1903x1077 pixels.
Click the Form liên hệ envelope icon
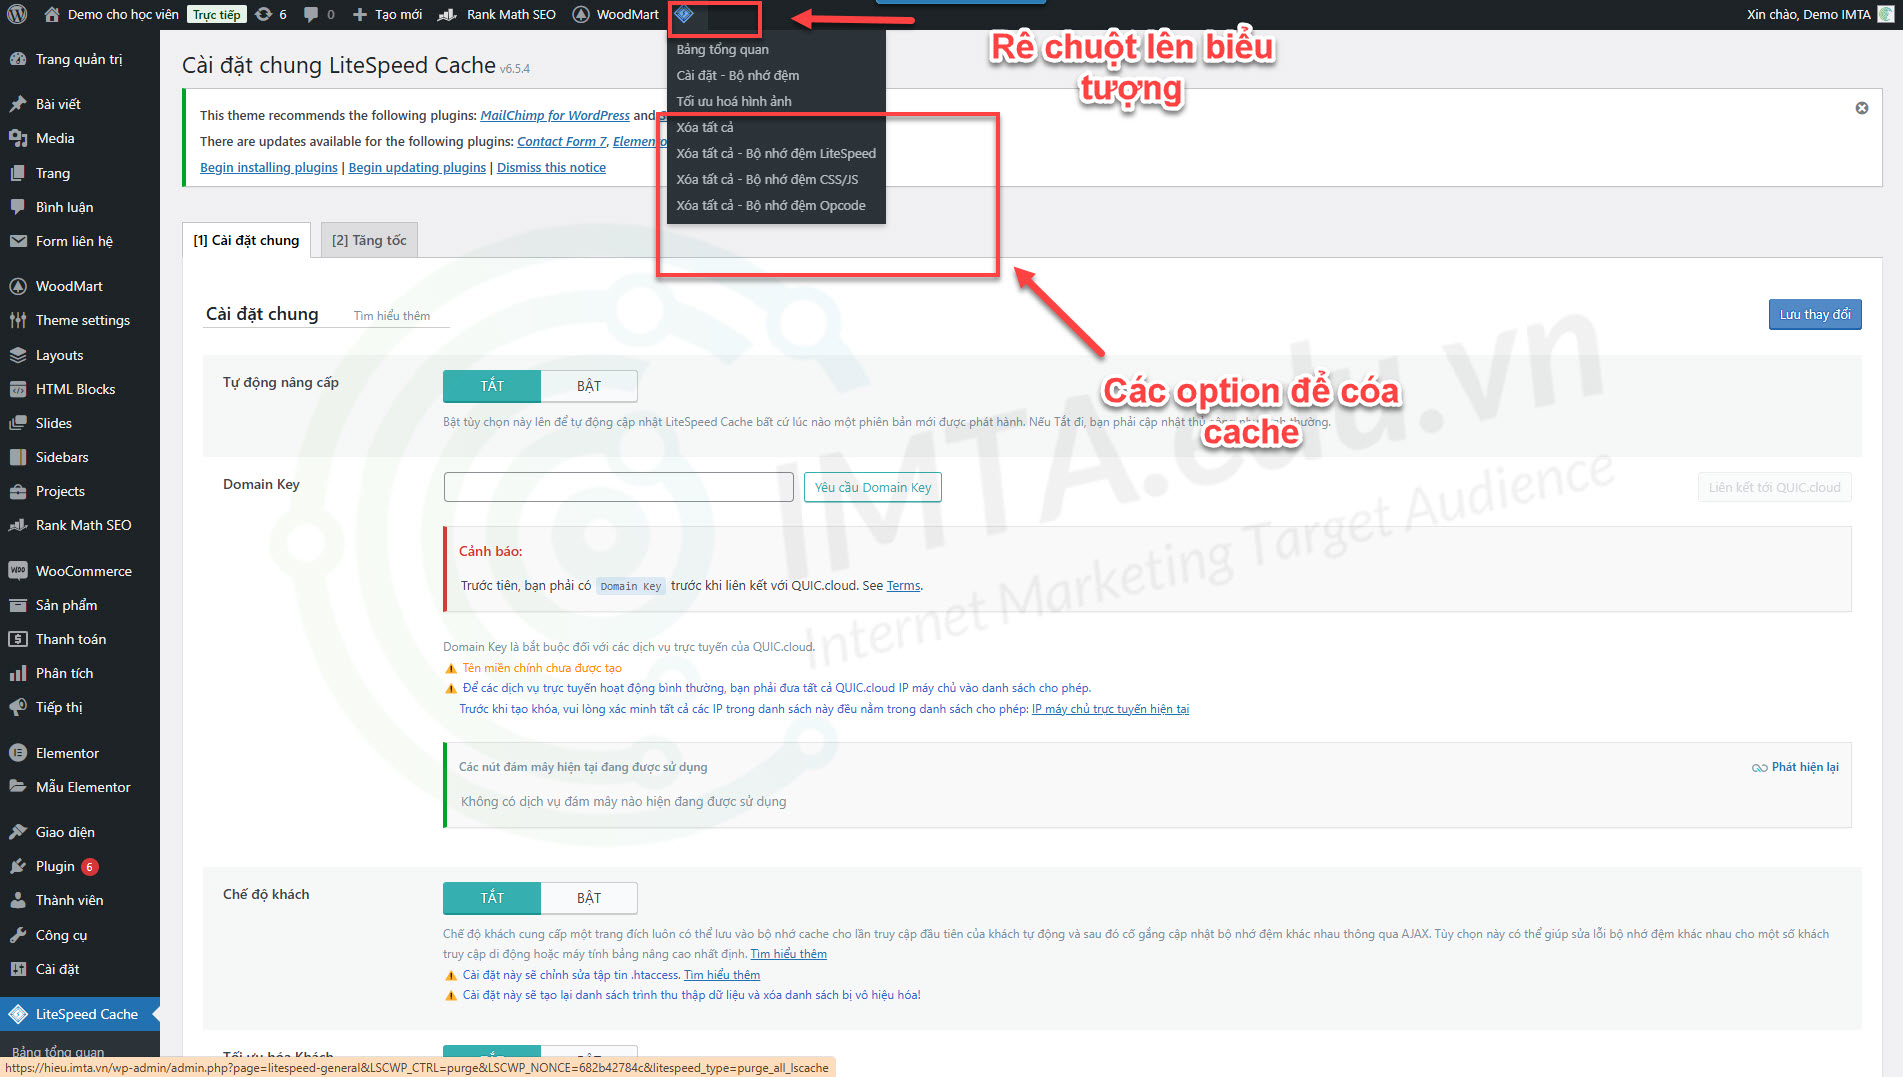click(18, 241)
